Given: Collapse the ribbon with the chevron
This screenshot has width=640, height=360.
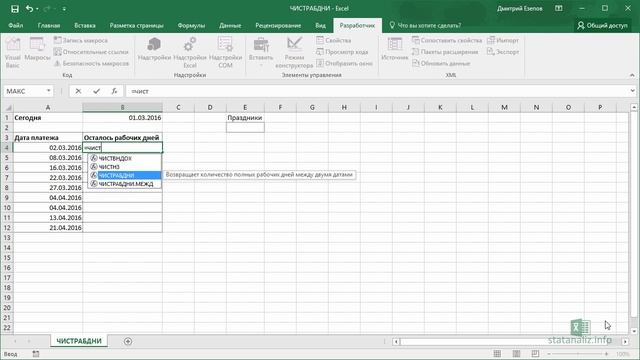Looking at the screenshot, I should 632,75.
